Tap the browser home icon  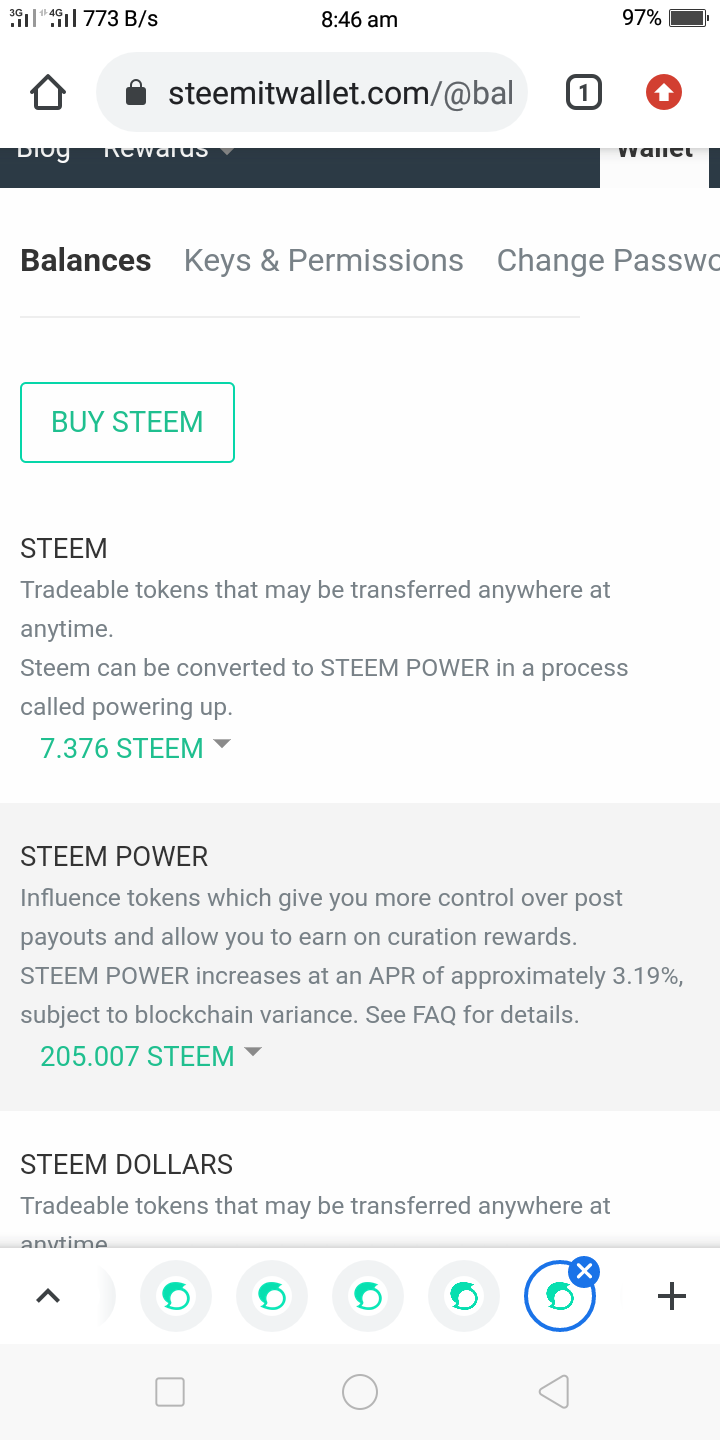[48, 93]
